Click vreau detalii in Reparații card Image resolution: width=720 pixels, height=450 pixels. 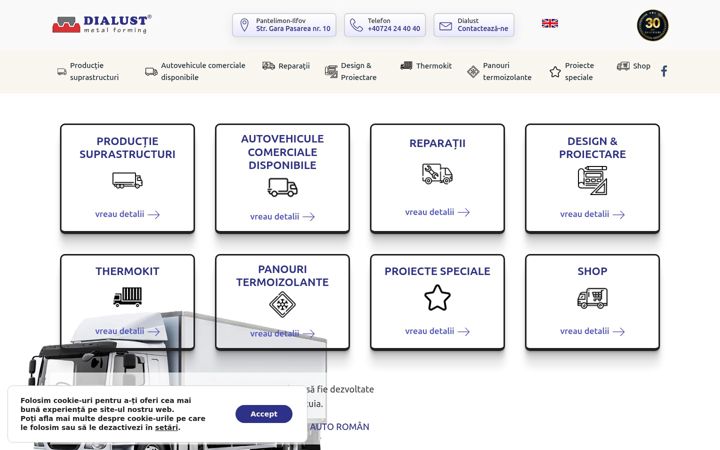click(x=437, y=212)
